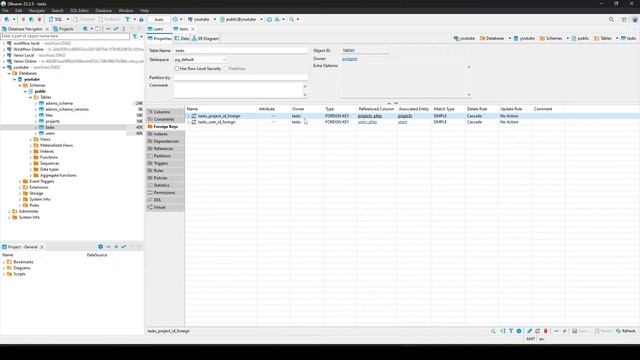This screenshot has width=640, height=360.
Task: Select the adonis_schema table
Action: point(59,103)
